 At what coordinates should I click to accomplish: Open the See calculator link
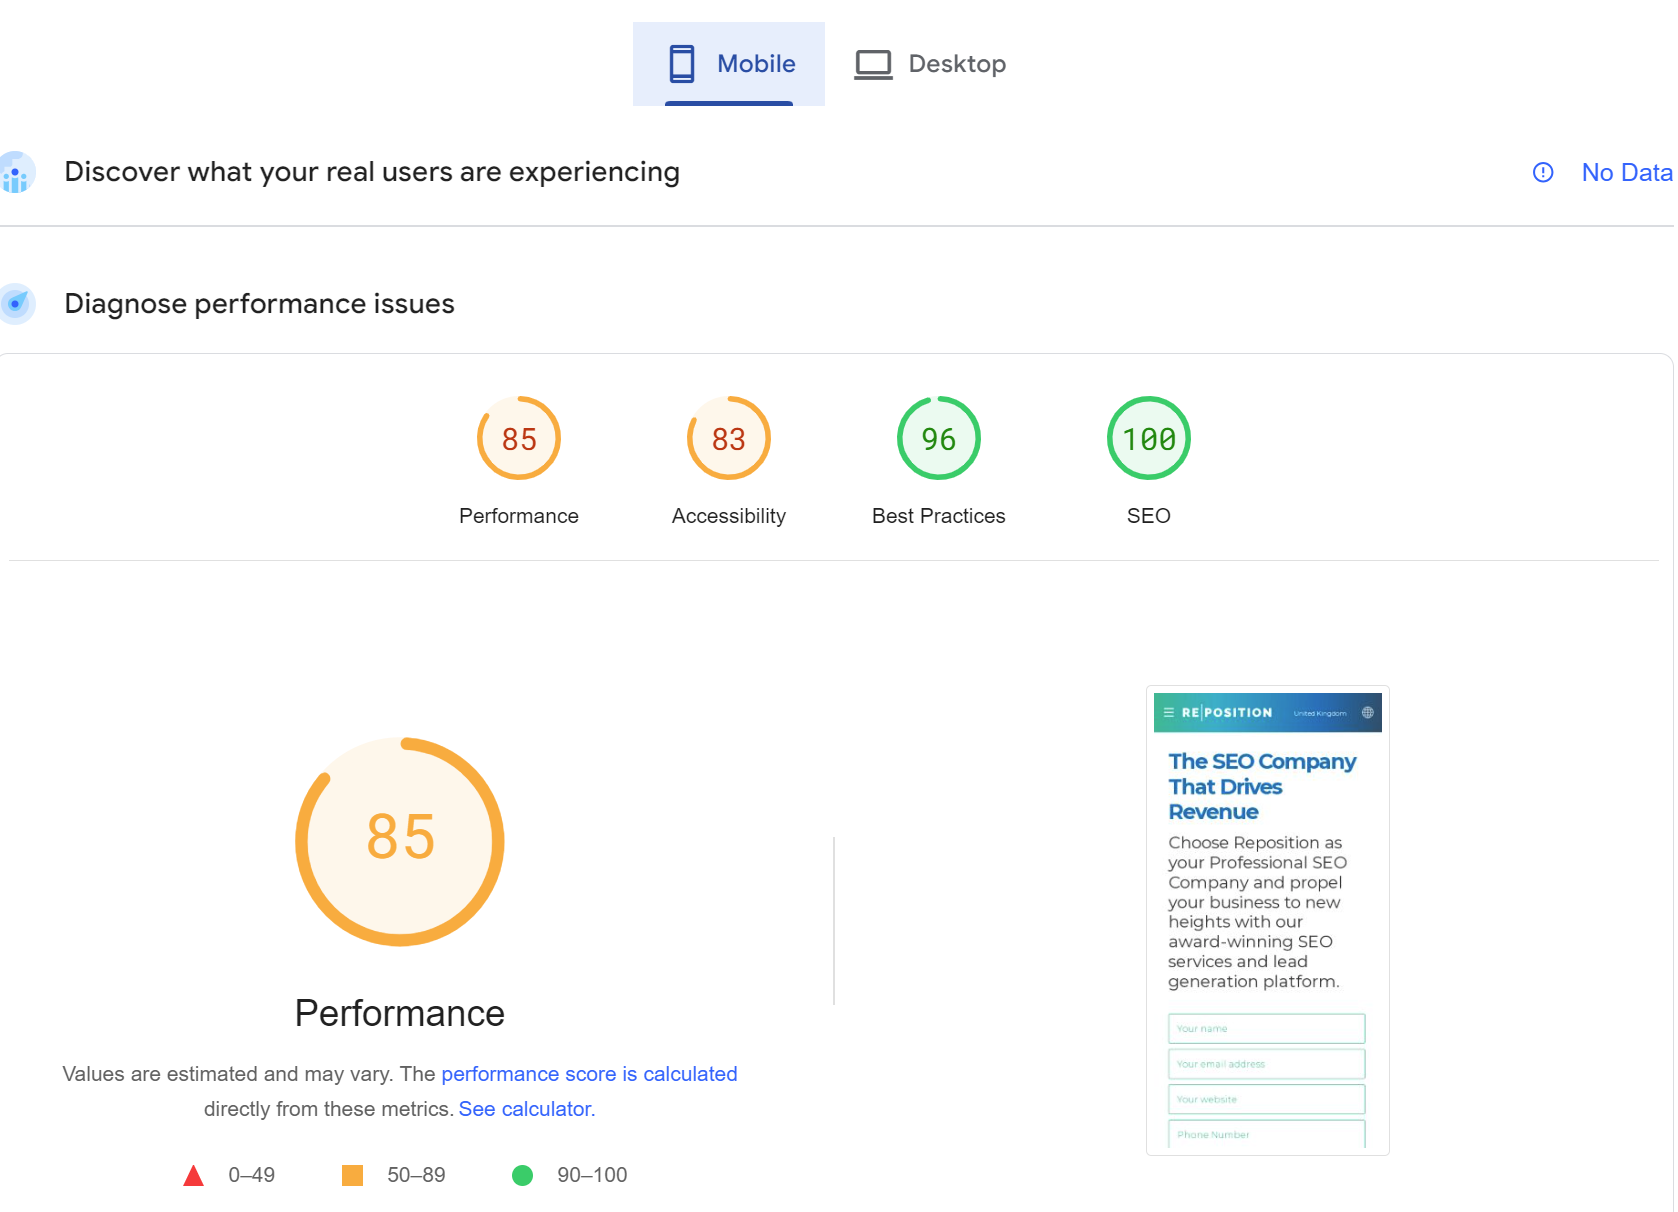click(x=525, y=1109)
